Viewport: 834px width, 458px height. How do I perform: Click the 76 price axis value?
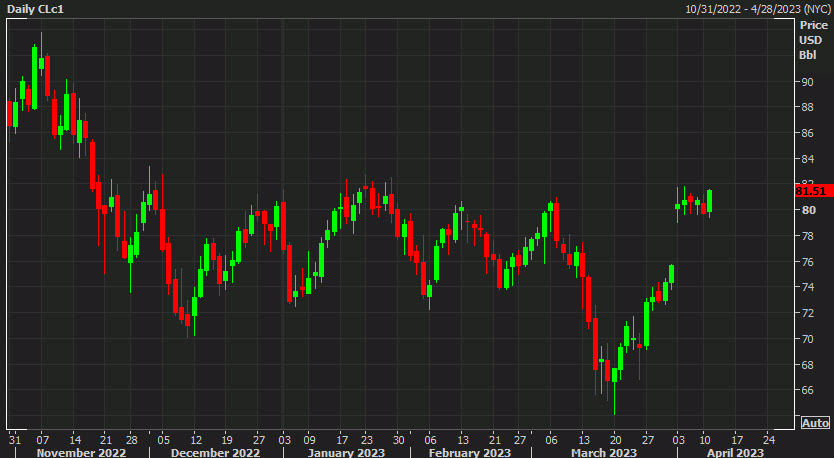click(808, 262)
